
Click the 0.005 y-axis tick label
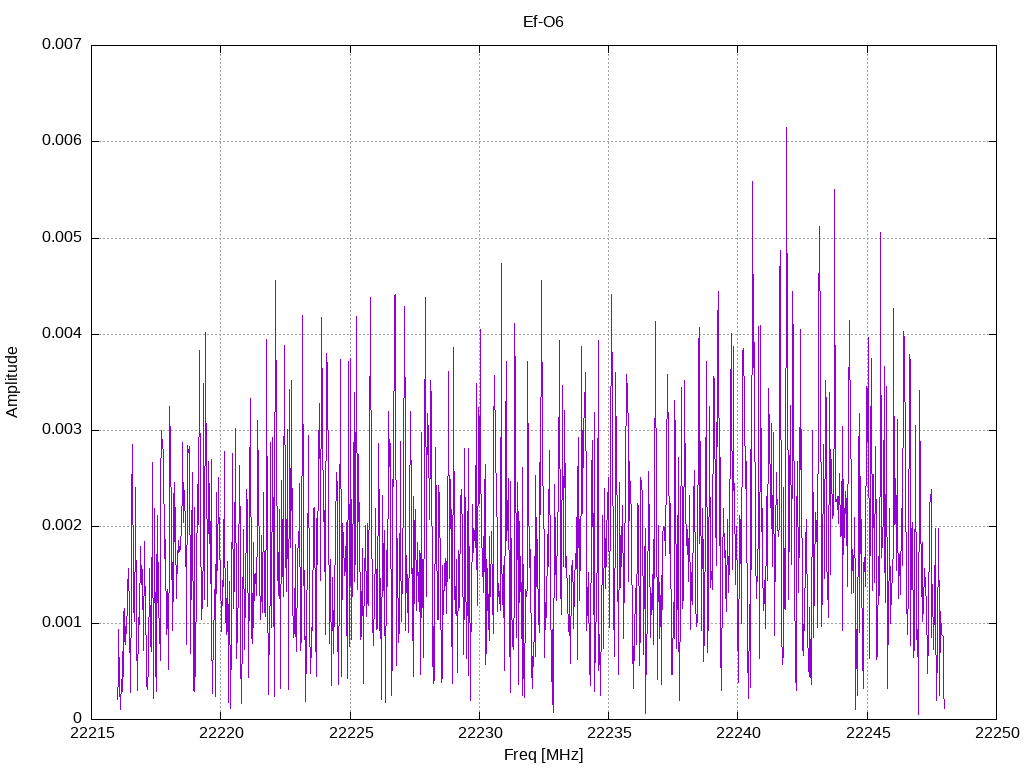pos(62,237)
